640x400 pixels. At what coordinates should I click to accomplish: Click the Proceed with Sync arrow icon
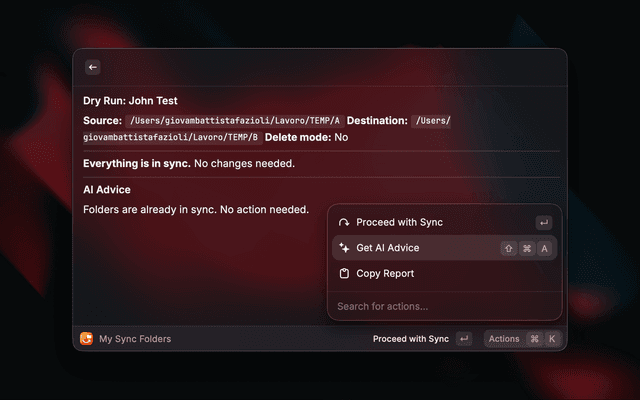coord(344,222)
